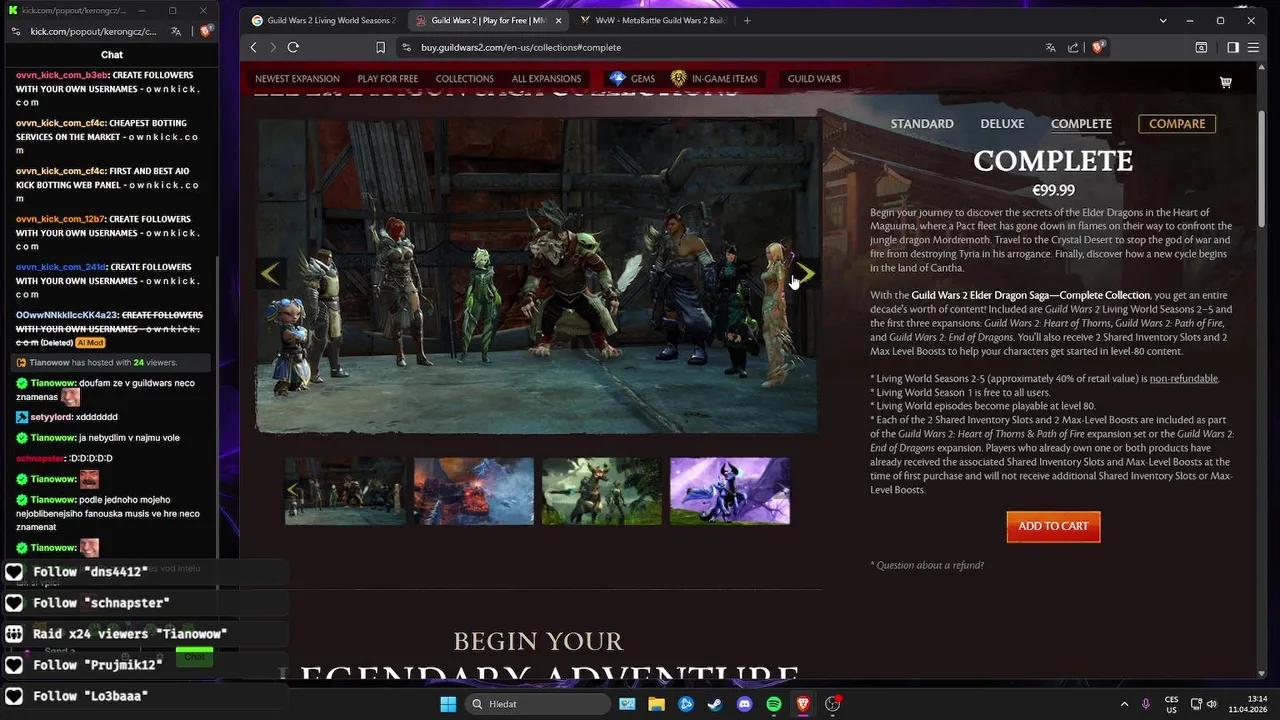Image resolution: width=1280 pixels, height=720 pixels.
Task: Open the Guild Wars menu link
Action: [814, 79]
